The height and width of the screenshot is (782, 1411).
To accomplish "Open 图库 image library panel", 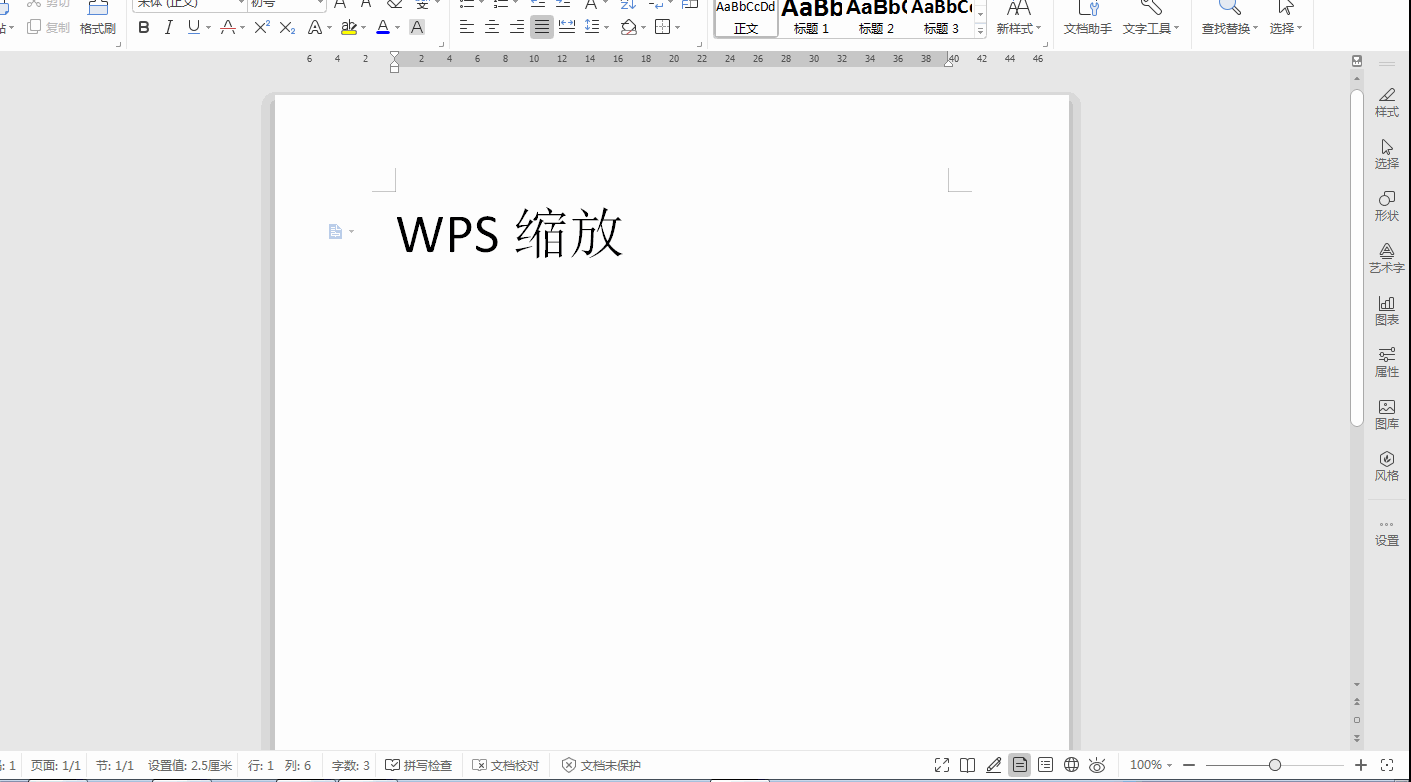I will click(1387, 414).
